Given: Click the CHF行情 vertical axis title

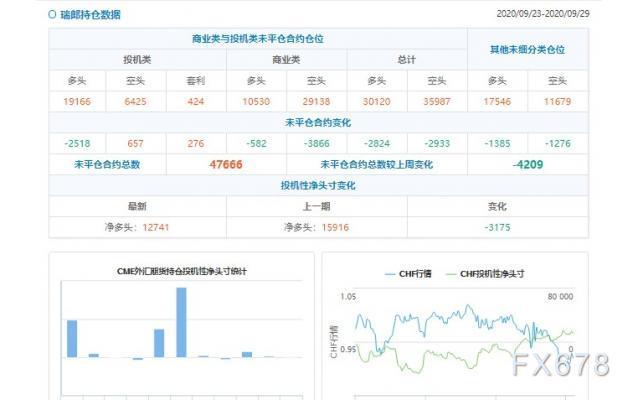Looking at the screenshot, I should click(x=334, y=342).
